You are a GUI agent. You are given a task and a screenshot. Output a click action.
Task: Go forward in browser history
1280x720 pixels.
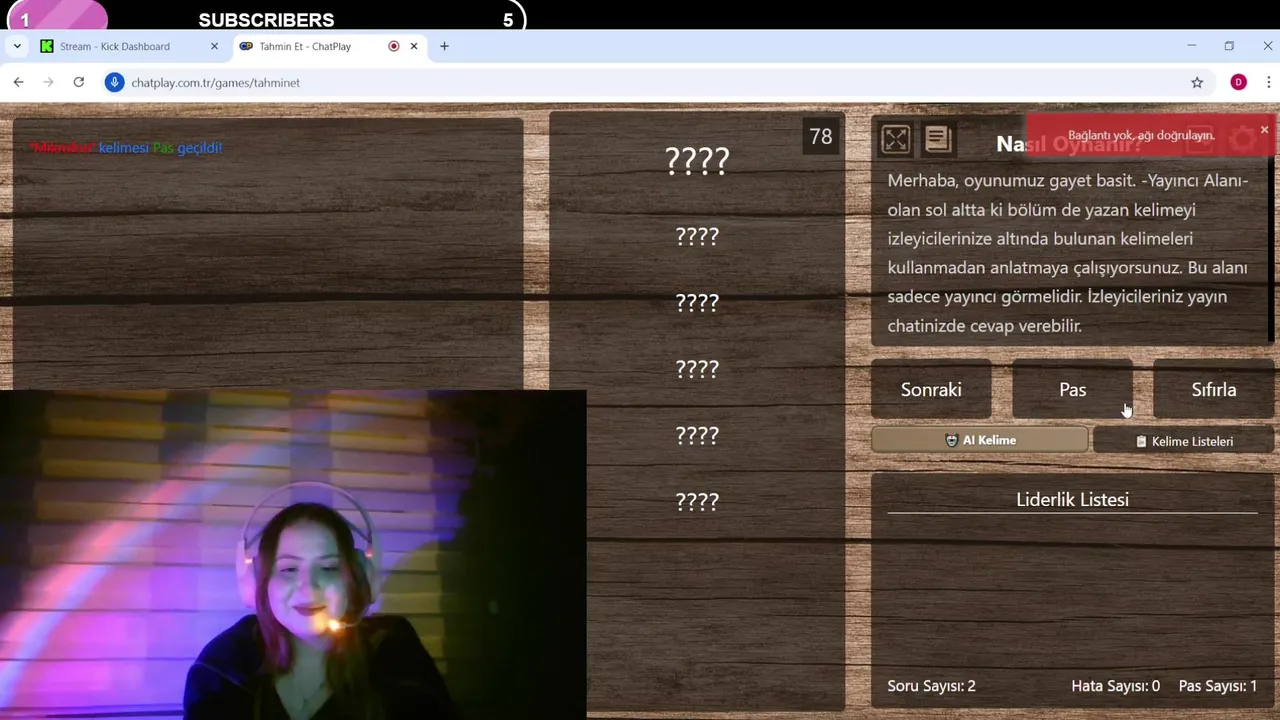[x=48, y=82]
